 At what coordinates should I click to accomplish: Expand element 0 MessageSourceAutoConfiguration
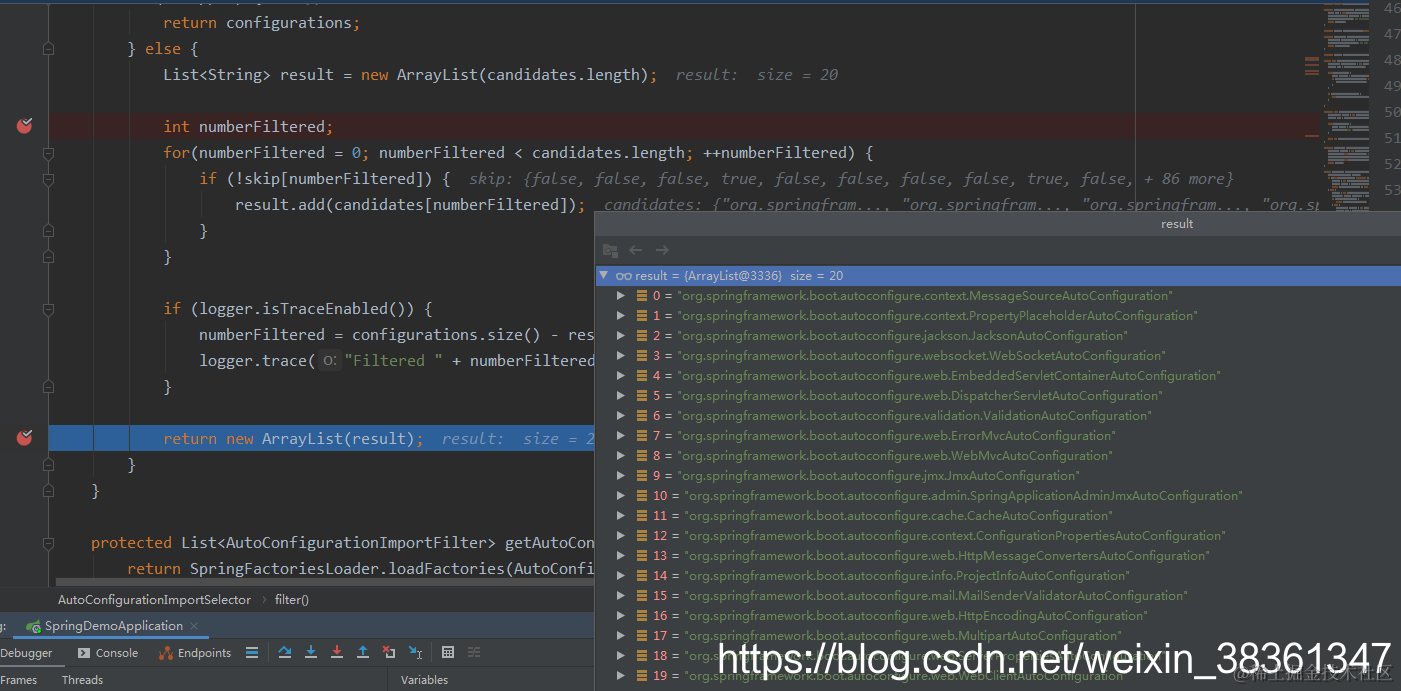pos(621,295)
